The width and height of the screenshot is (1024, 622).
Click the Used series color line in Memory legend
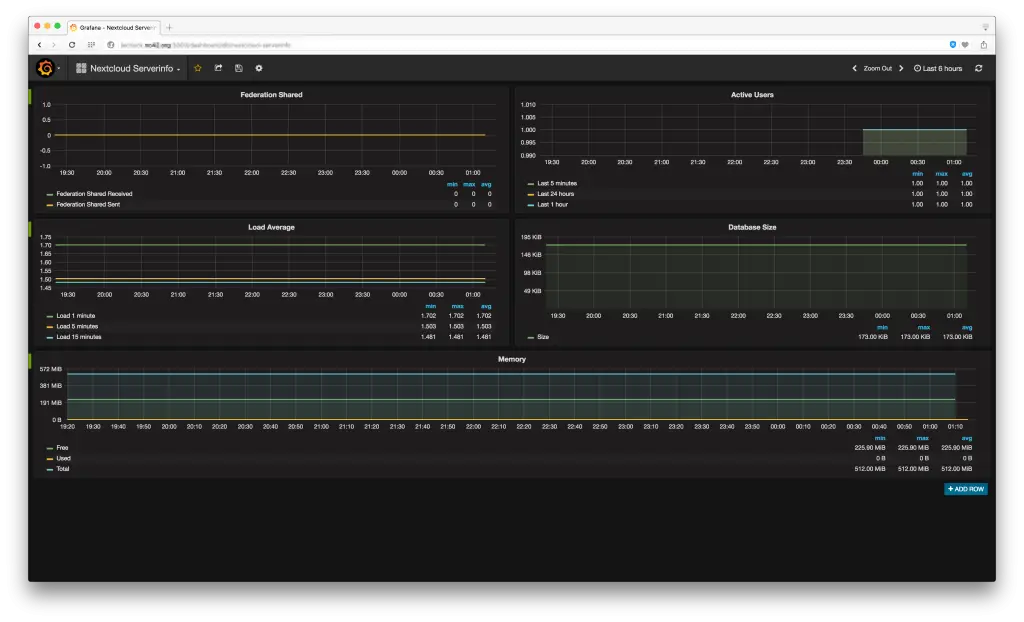pyautogui.click(x=50, y=458)
